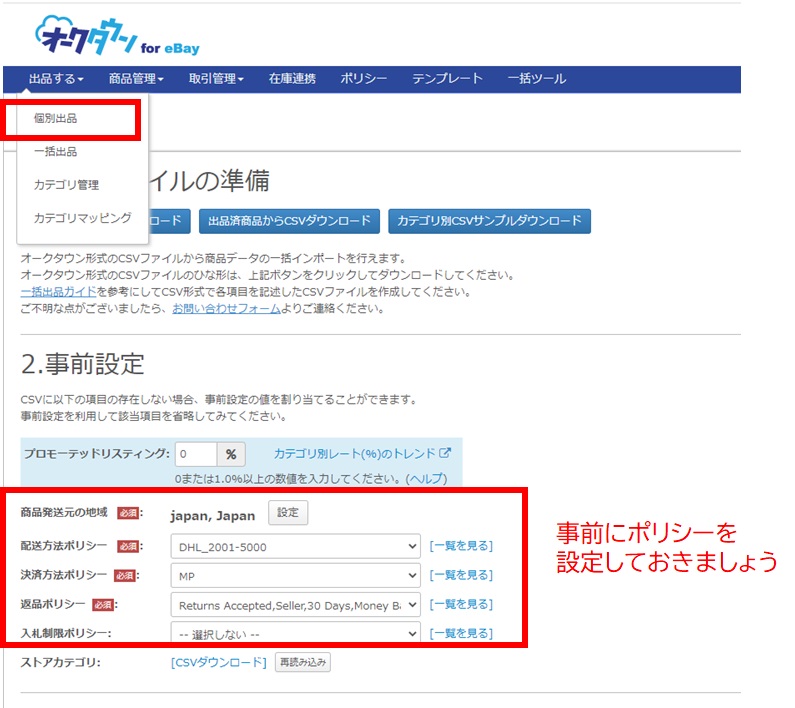Image resolution: width=795 pixels, height=708 pixels.
Task: Open the お問い合わせフォーム link
Action: point(226,308)
